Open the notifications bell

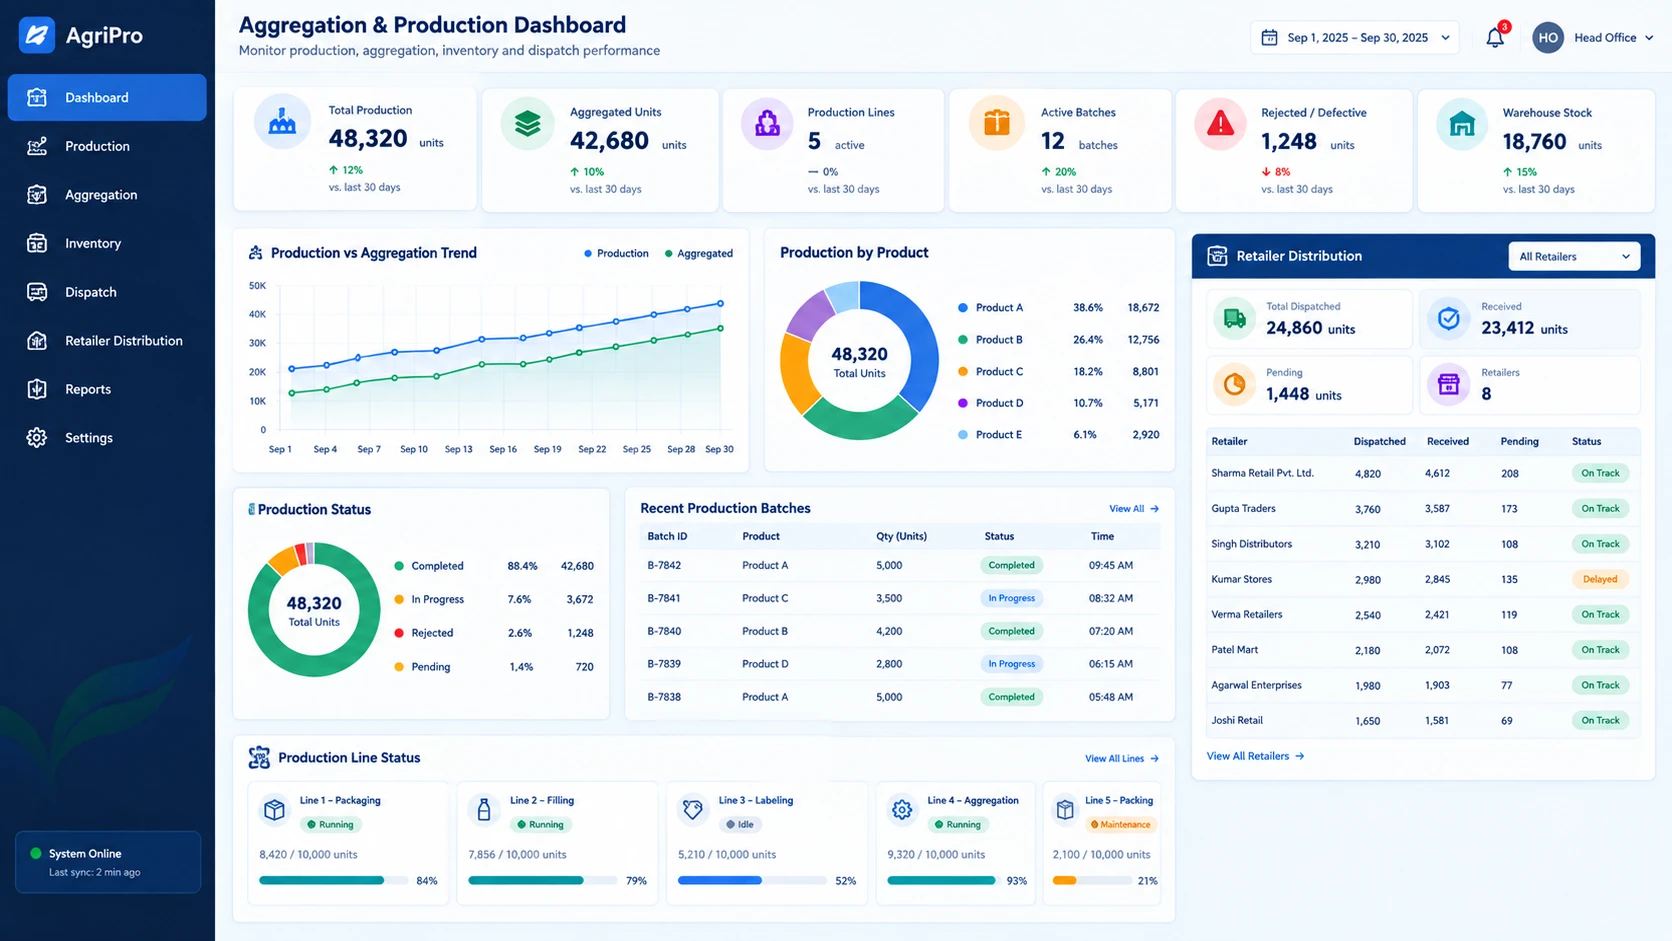pos(1495,38)
